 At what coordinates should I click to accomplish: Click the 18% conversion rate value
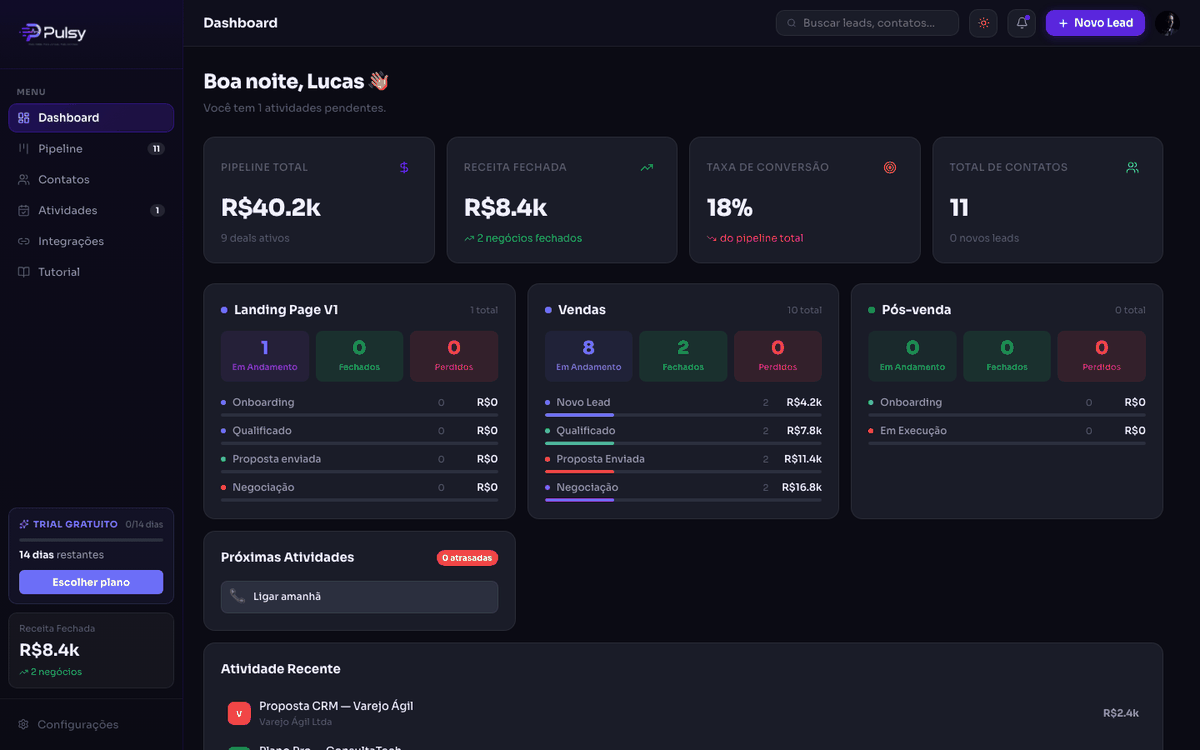pos(730,208)
